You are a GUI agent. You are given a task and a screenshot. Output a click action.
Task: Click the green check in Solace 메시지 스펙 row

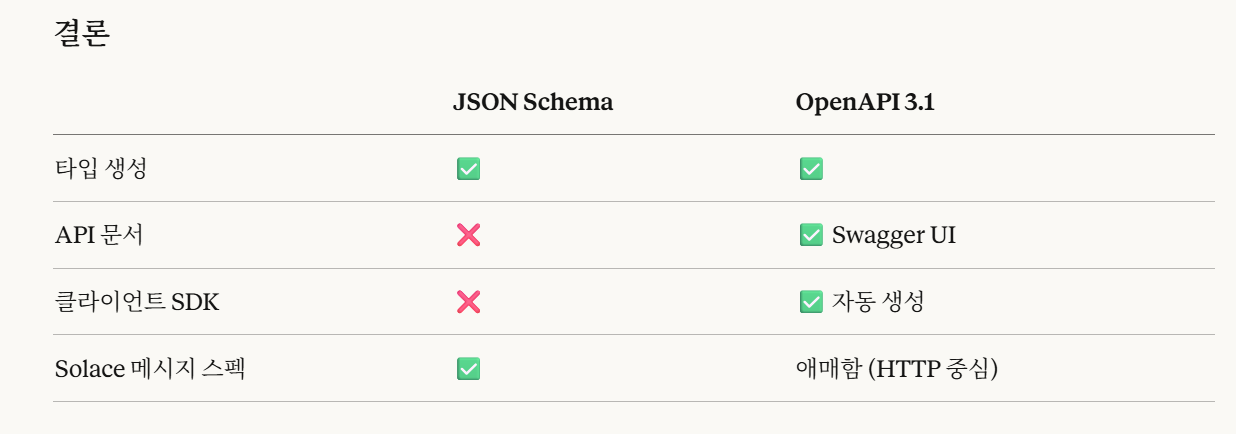coord(468,369)
